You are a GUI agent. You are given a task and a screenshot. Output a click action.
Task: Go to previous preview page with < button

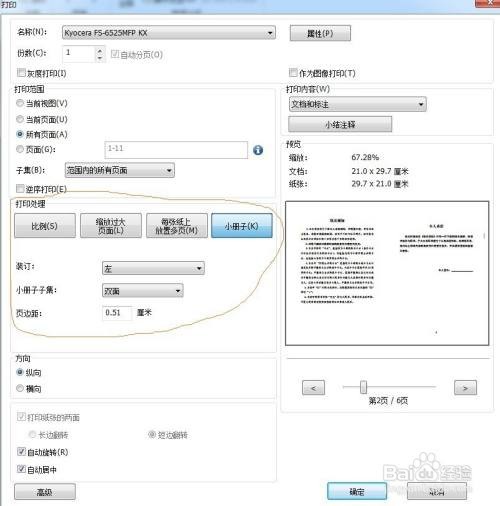[x=313, y=388]
